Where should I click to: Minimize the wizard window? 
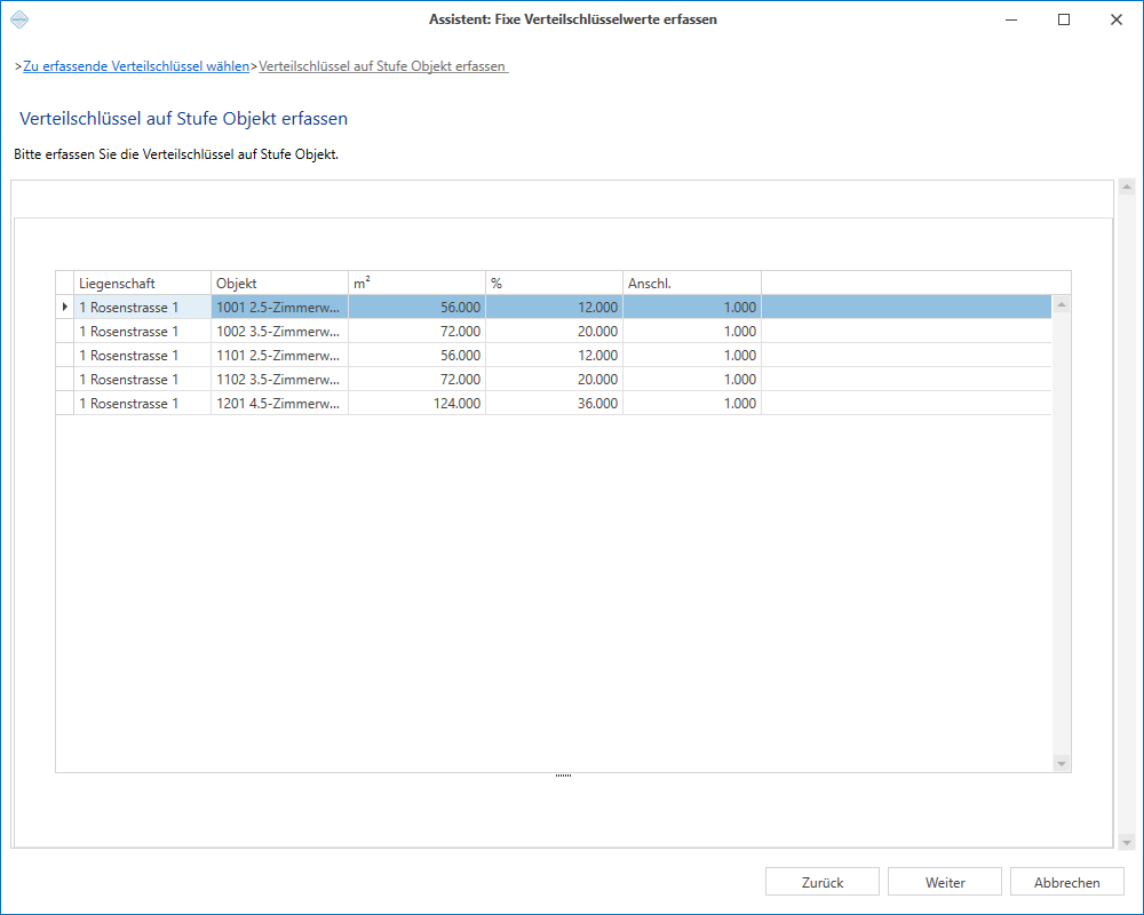(x=1011, y=20)
